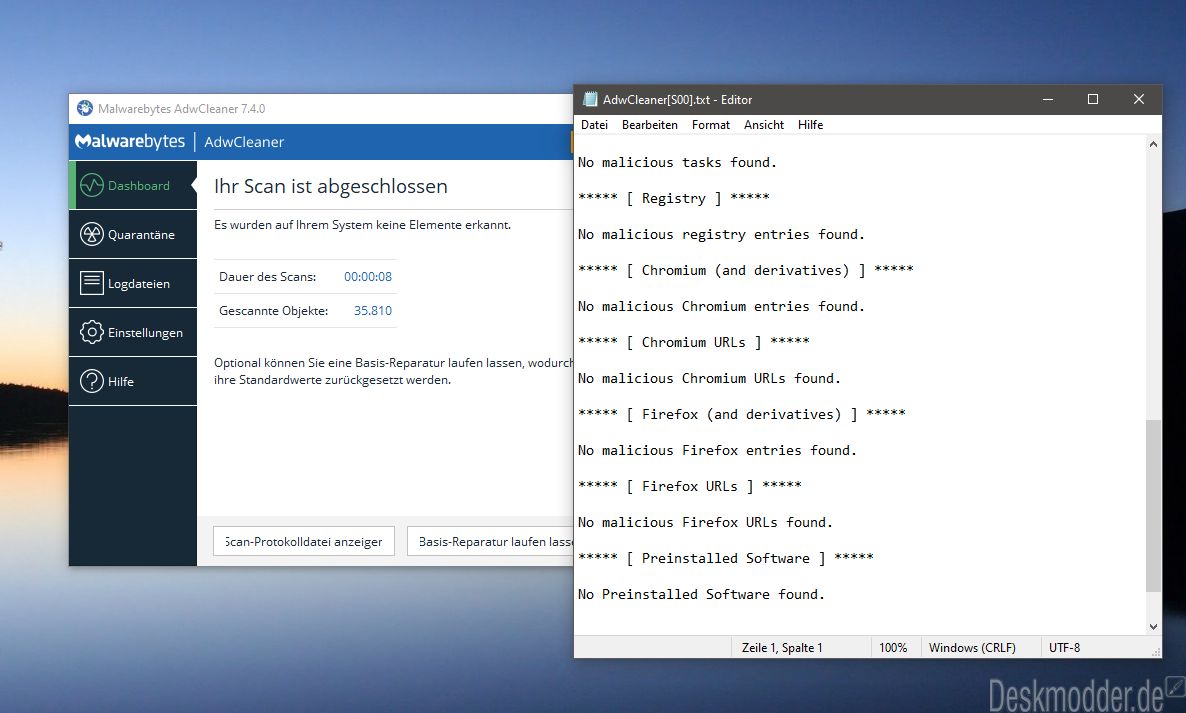
Task: Close the Editor window
Action: click(1138, 99)
